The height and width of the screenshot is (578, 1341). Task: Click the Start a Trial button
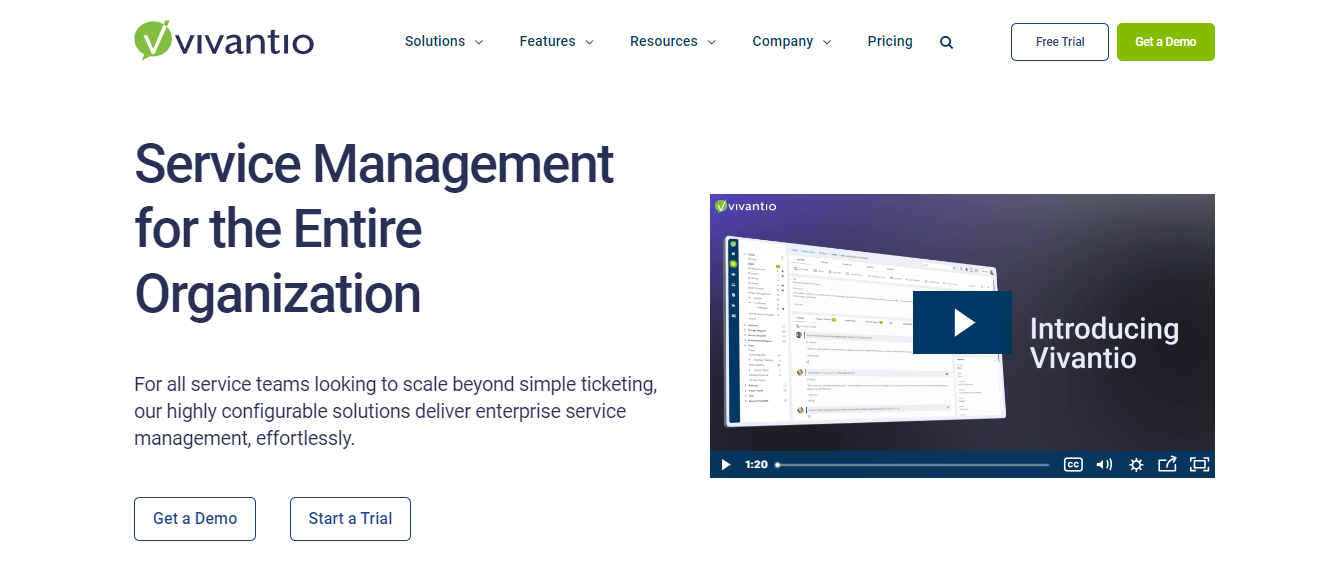(350, 519)
